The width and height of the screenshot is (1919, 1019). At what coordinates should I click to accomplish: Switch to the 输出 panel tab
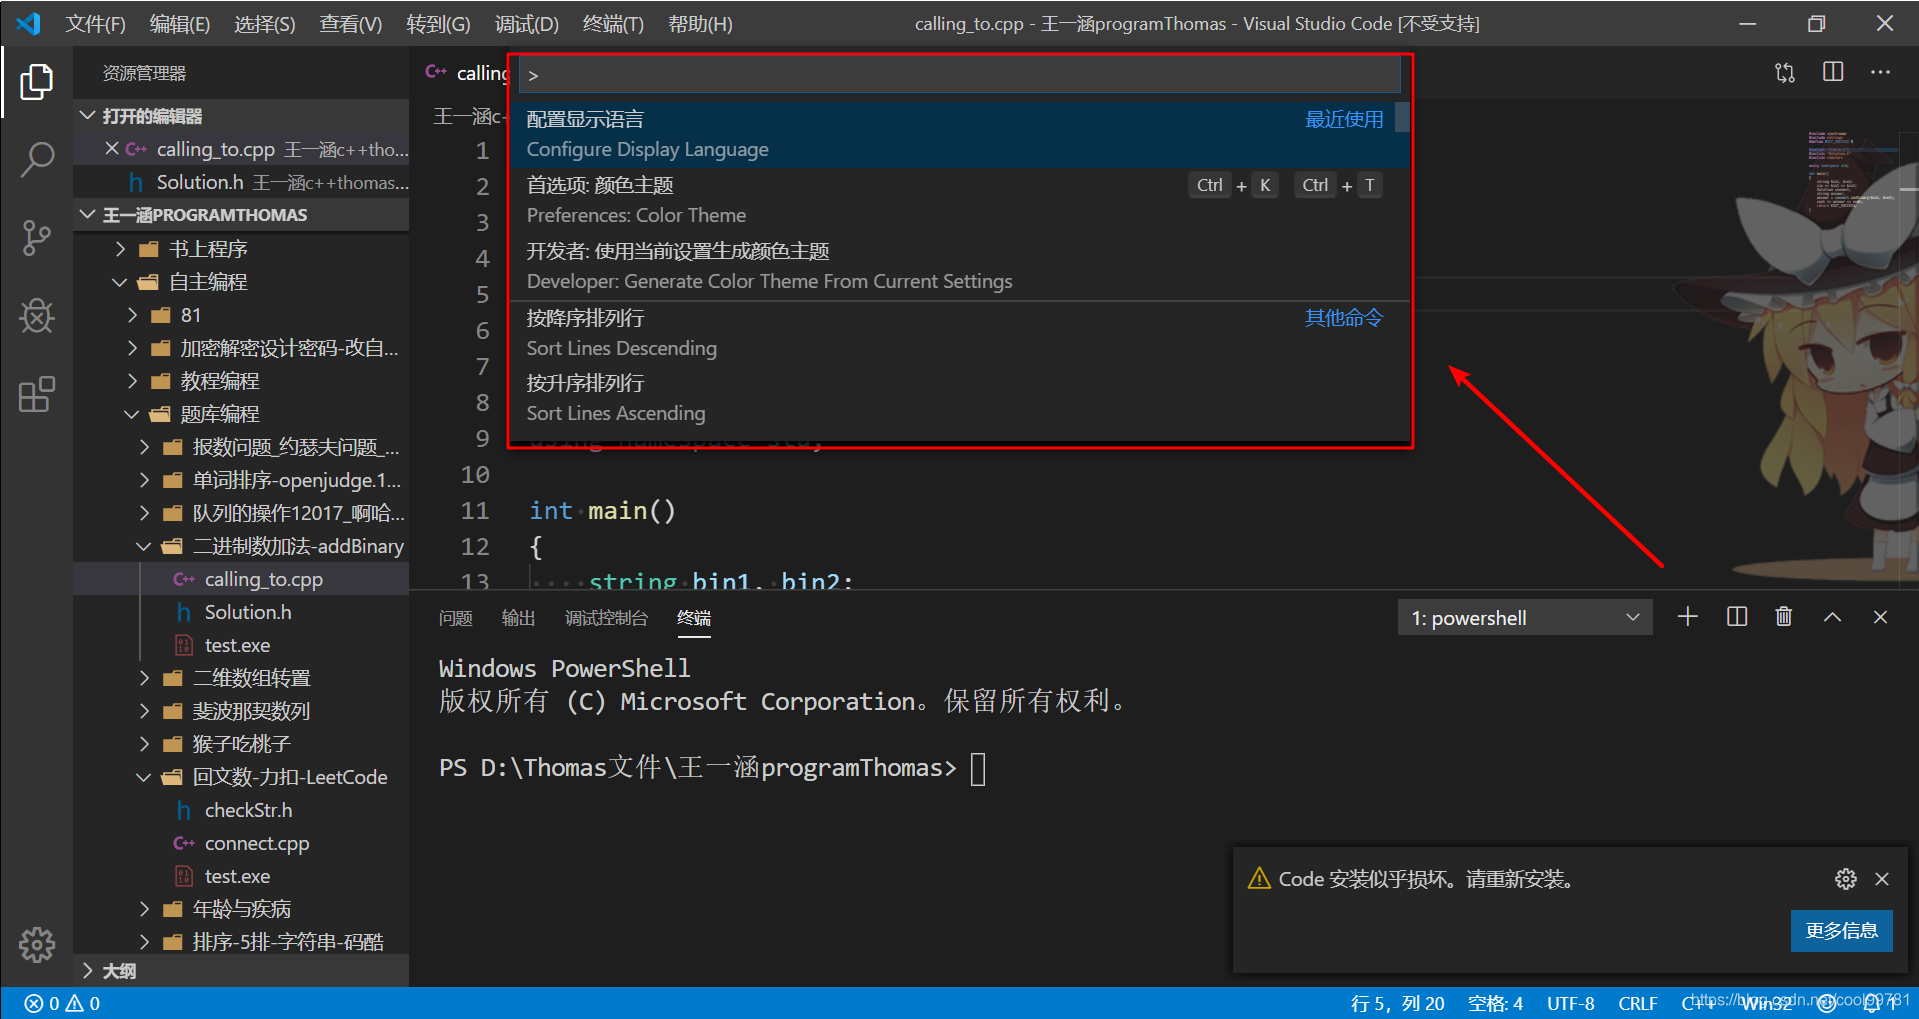click(518, 618)
